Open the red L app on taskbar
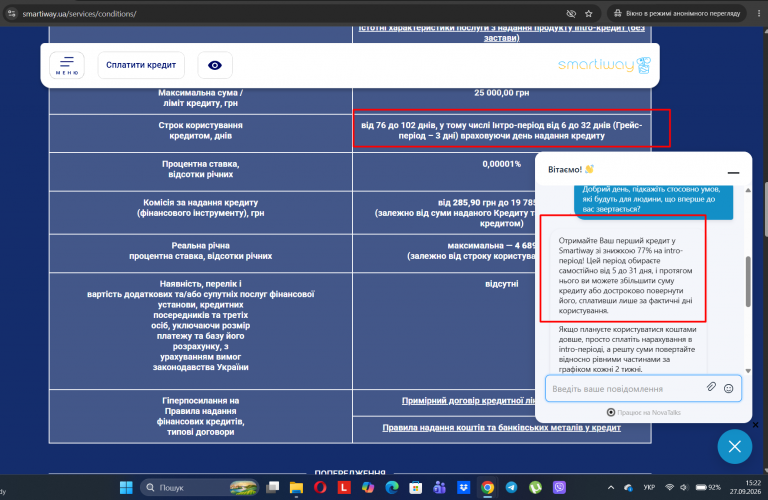Screen dimensions: 768x500 click(x=344, y=487)
